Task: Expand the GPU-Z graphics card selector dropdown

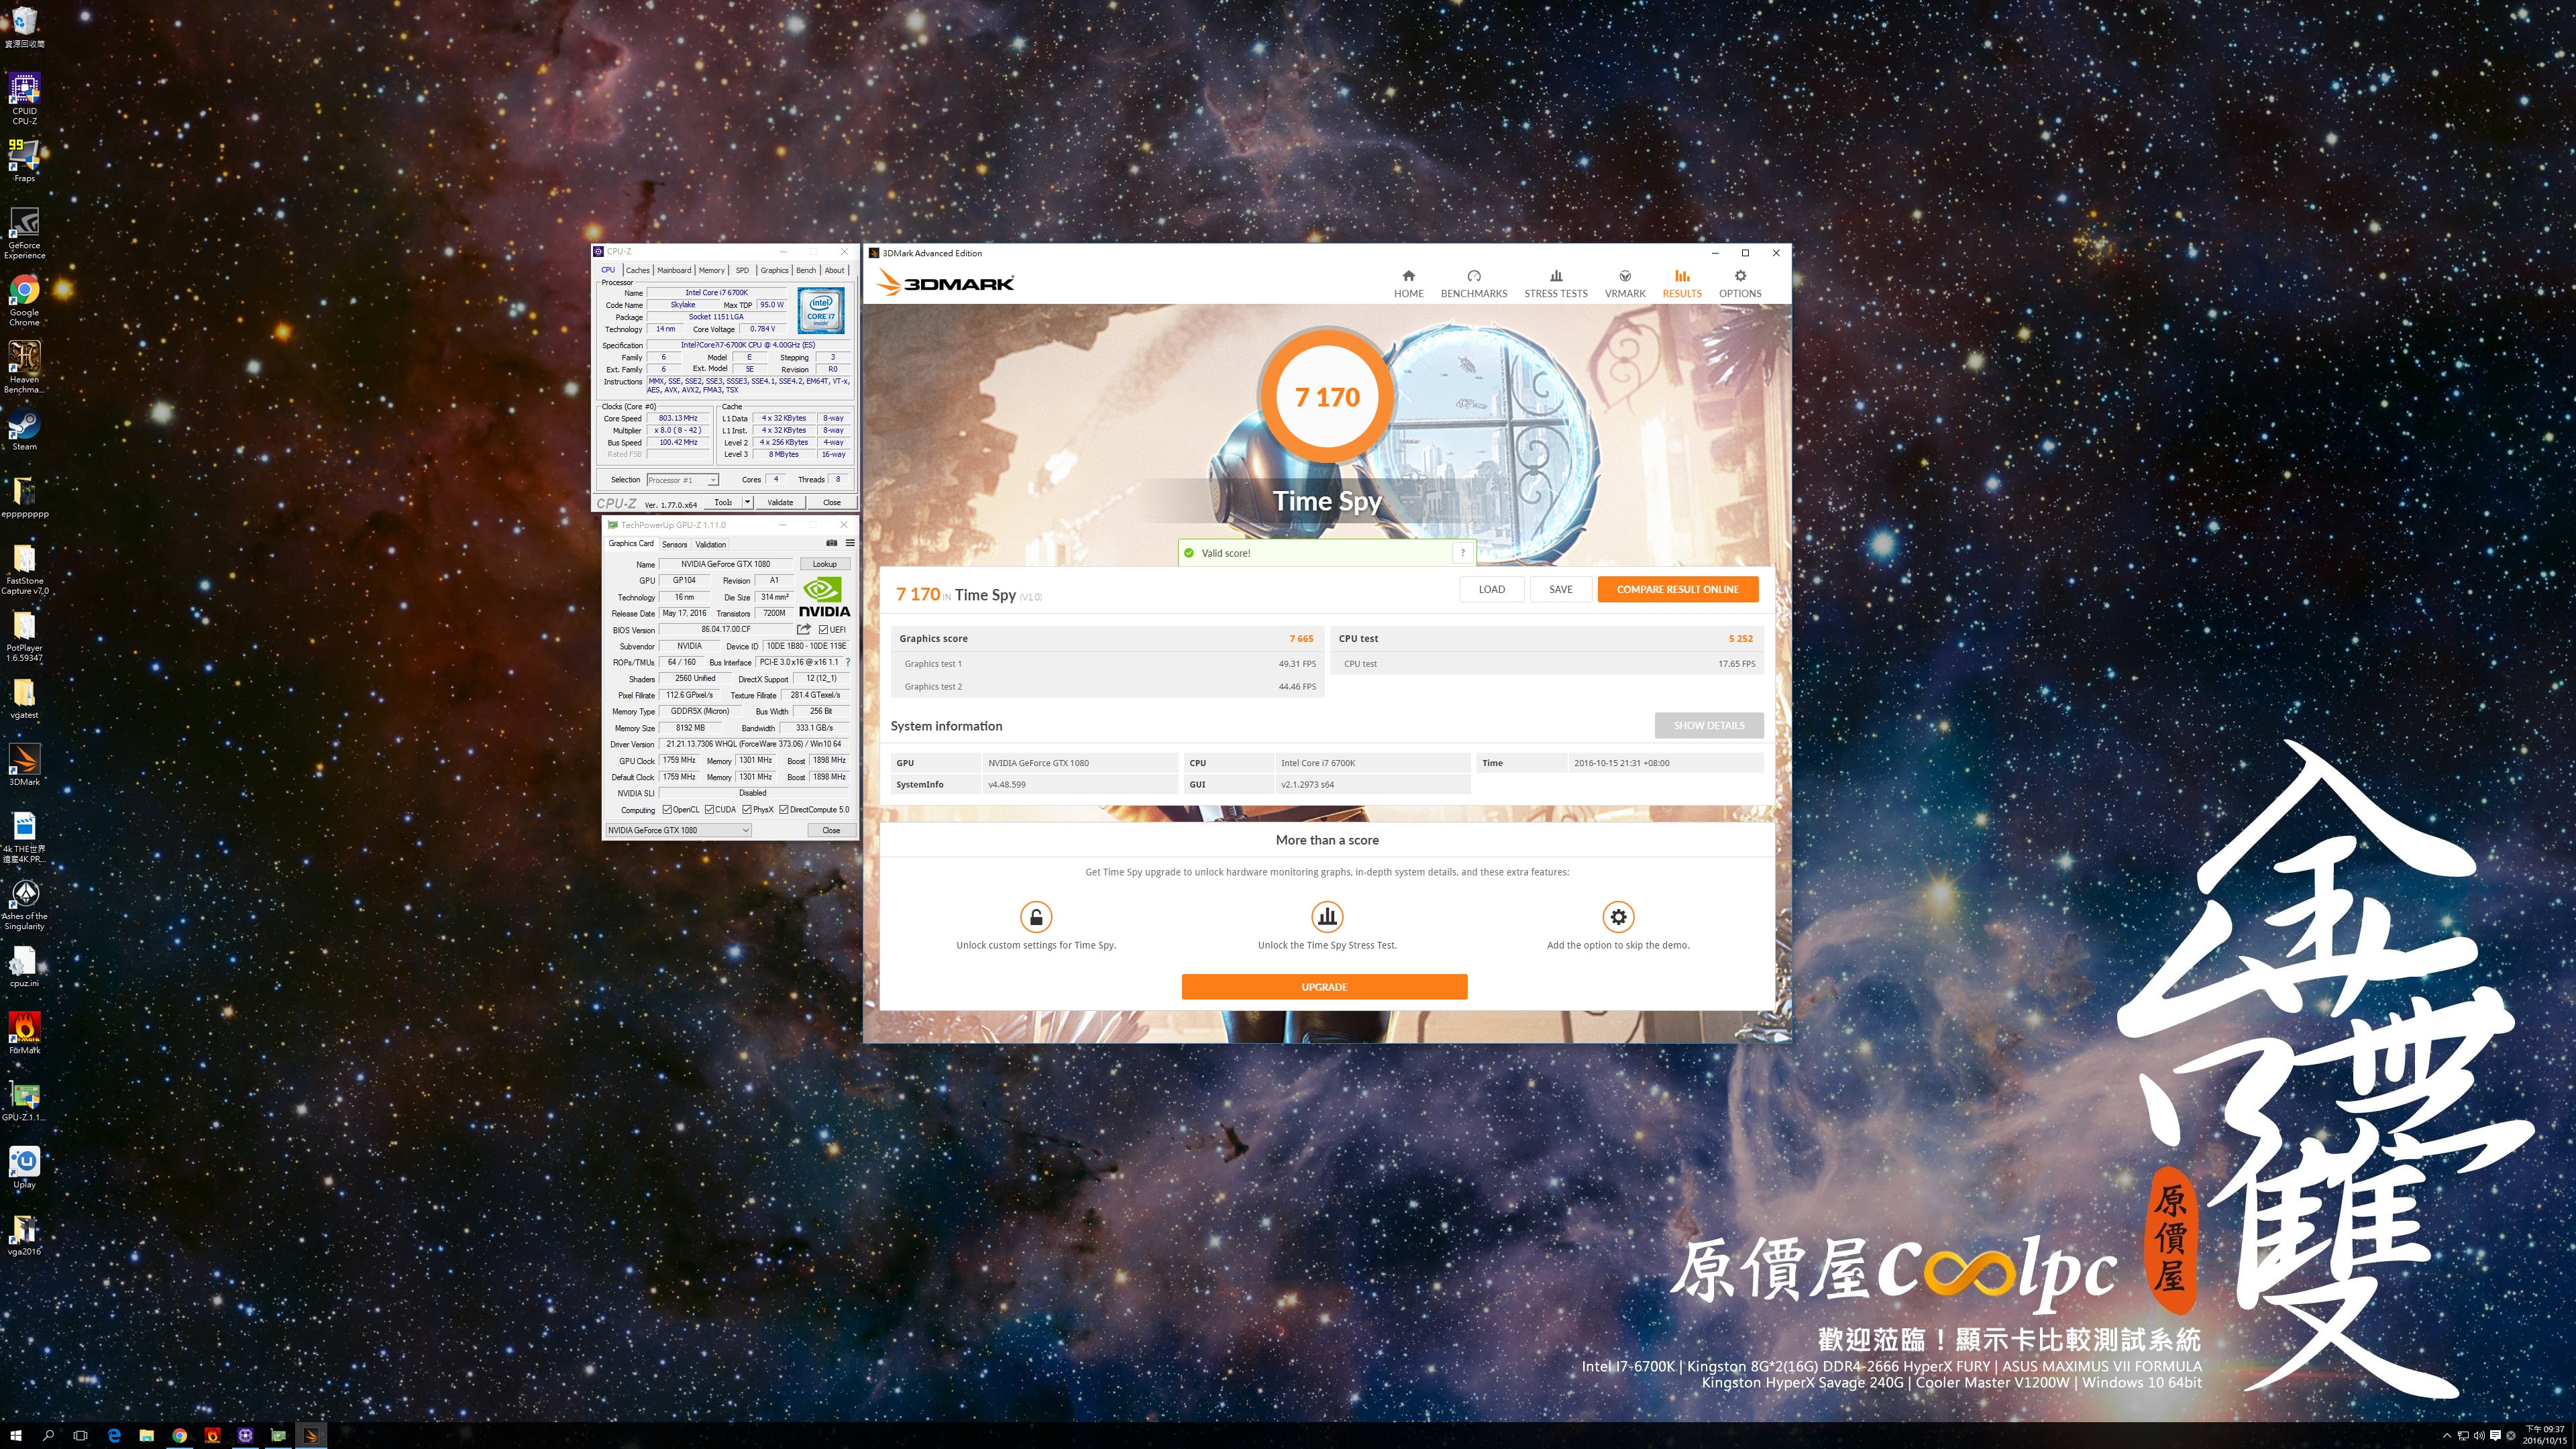Action: click(x=745, y=830)
